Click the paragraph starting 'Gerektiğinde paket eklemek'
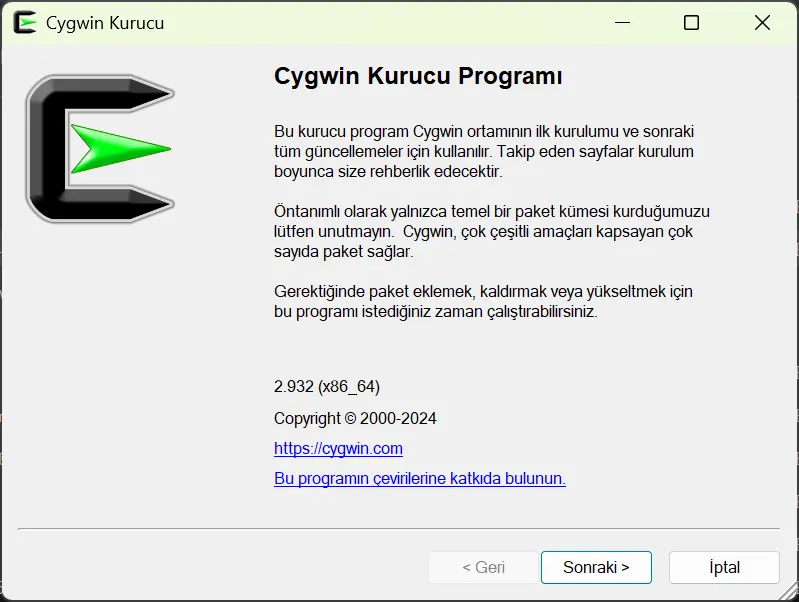 click(x=483, y=301)
